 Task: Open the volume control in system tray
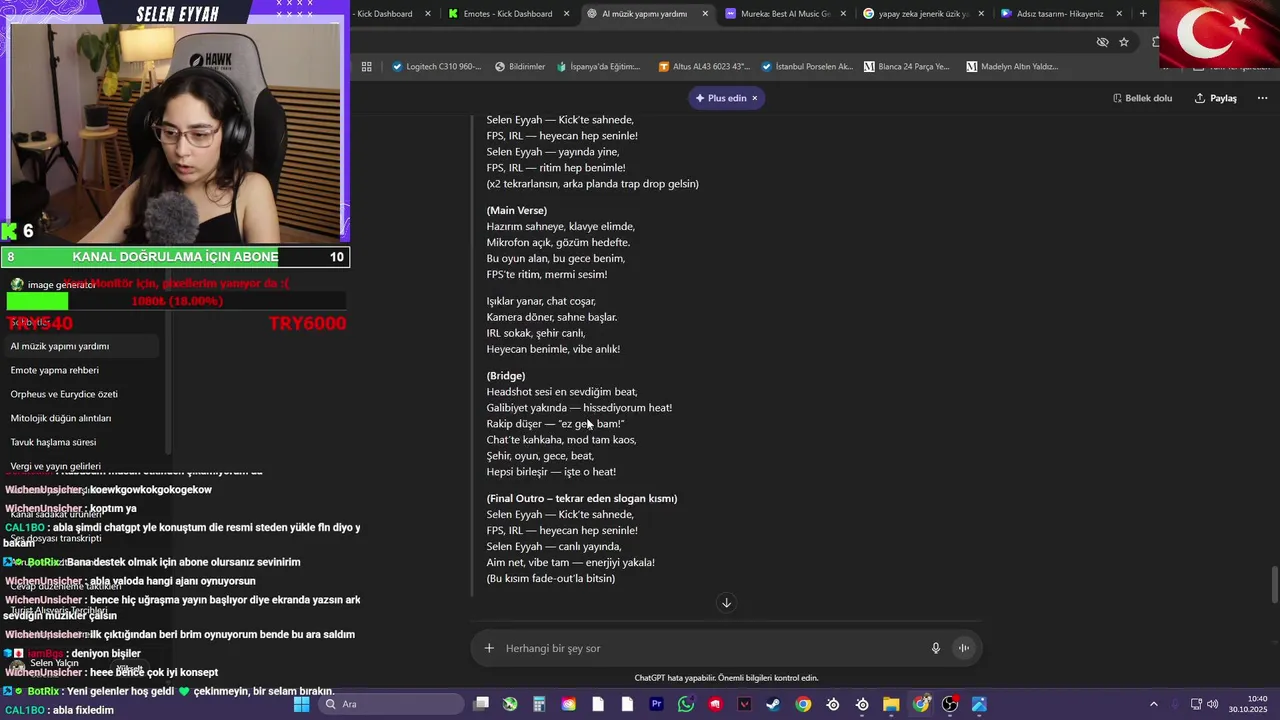pyautogui.click(x=1212, y=704)
